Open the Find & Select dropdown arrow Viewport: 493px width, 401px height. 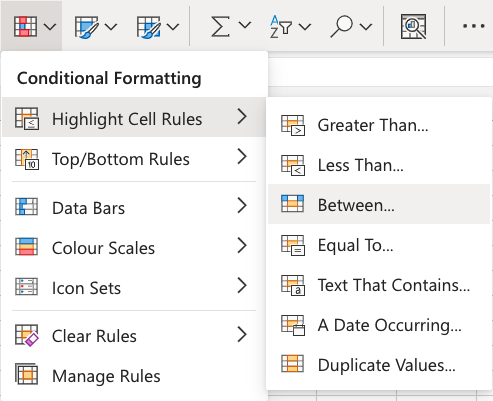(366, 26)
